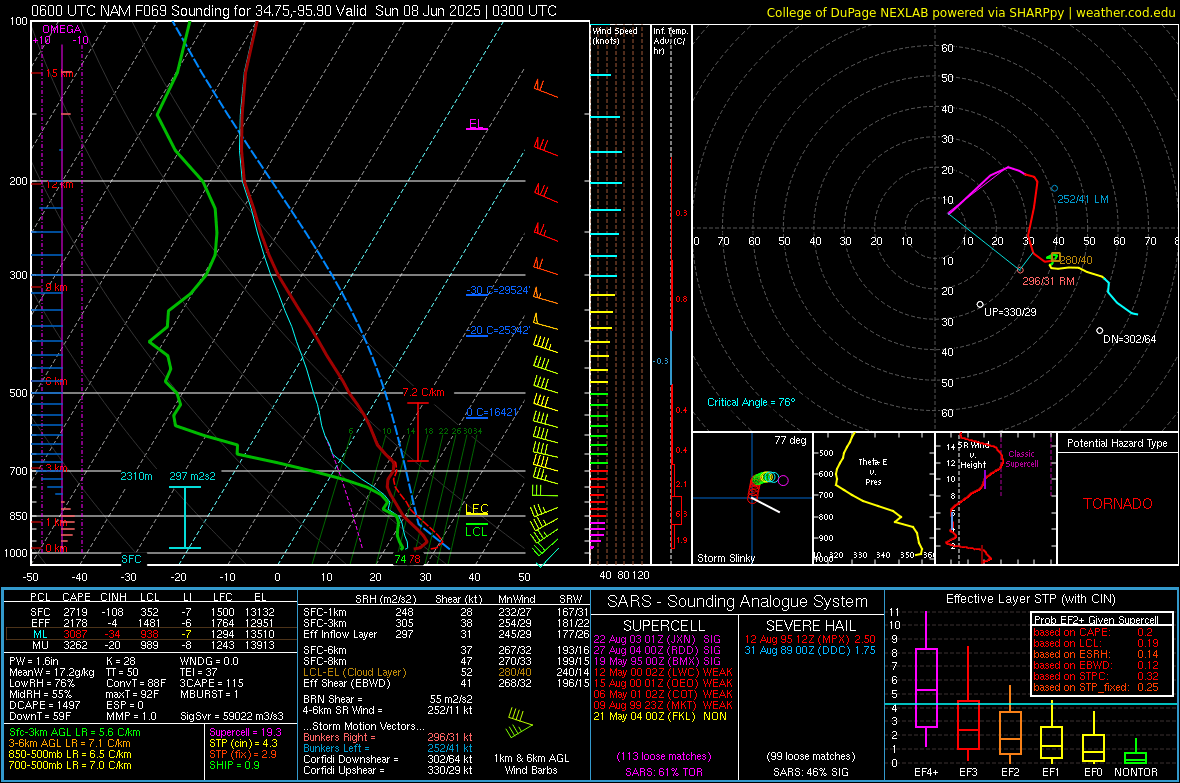Click the red 'Bunkers Right =' line
This screenshot has height=783, width=1180.
tap(388, 737)
